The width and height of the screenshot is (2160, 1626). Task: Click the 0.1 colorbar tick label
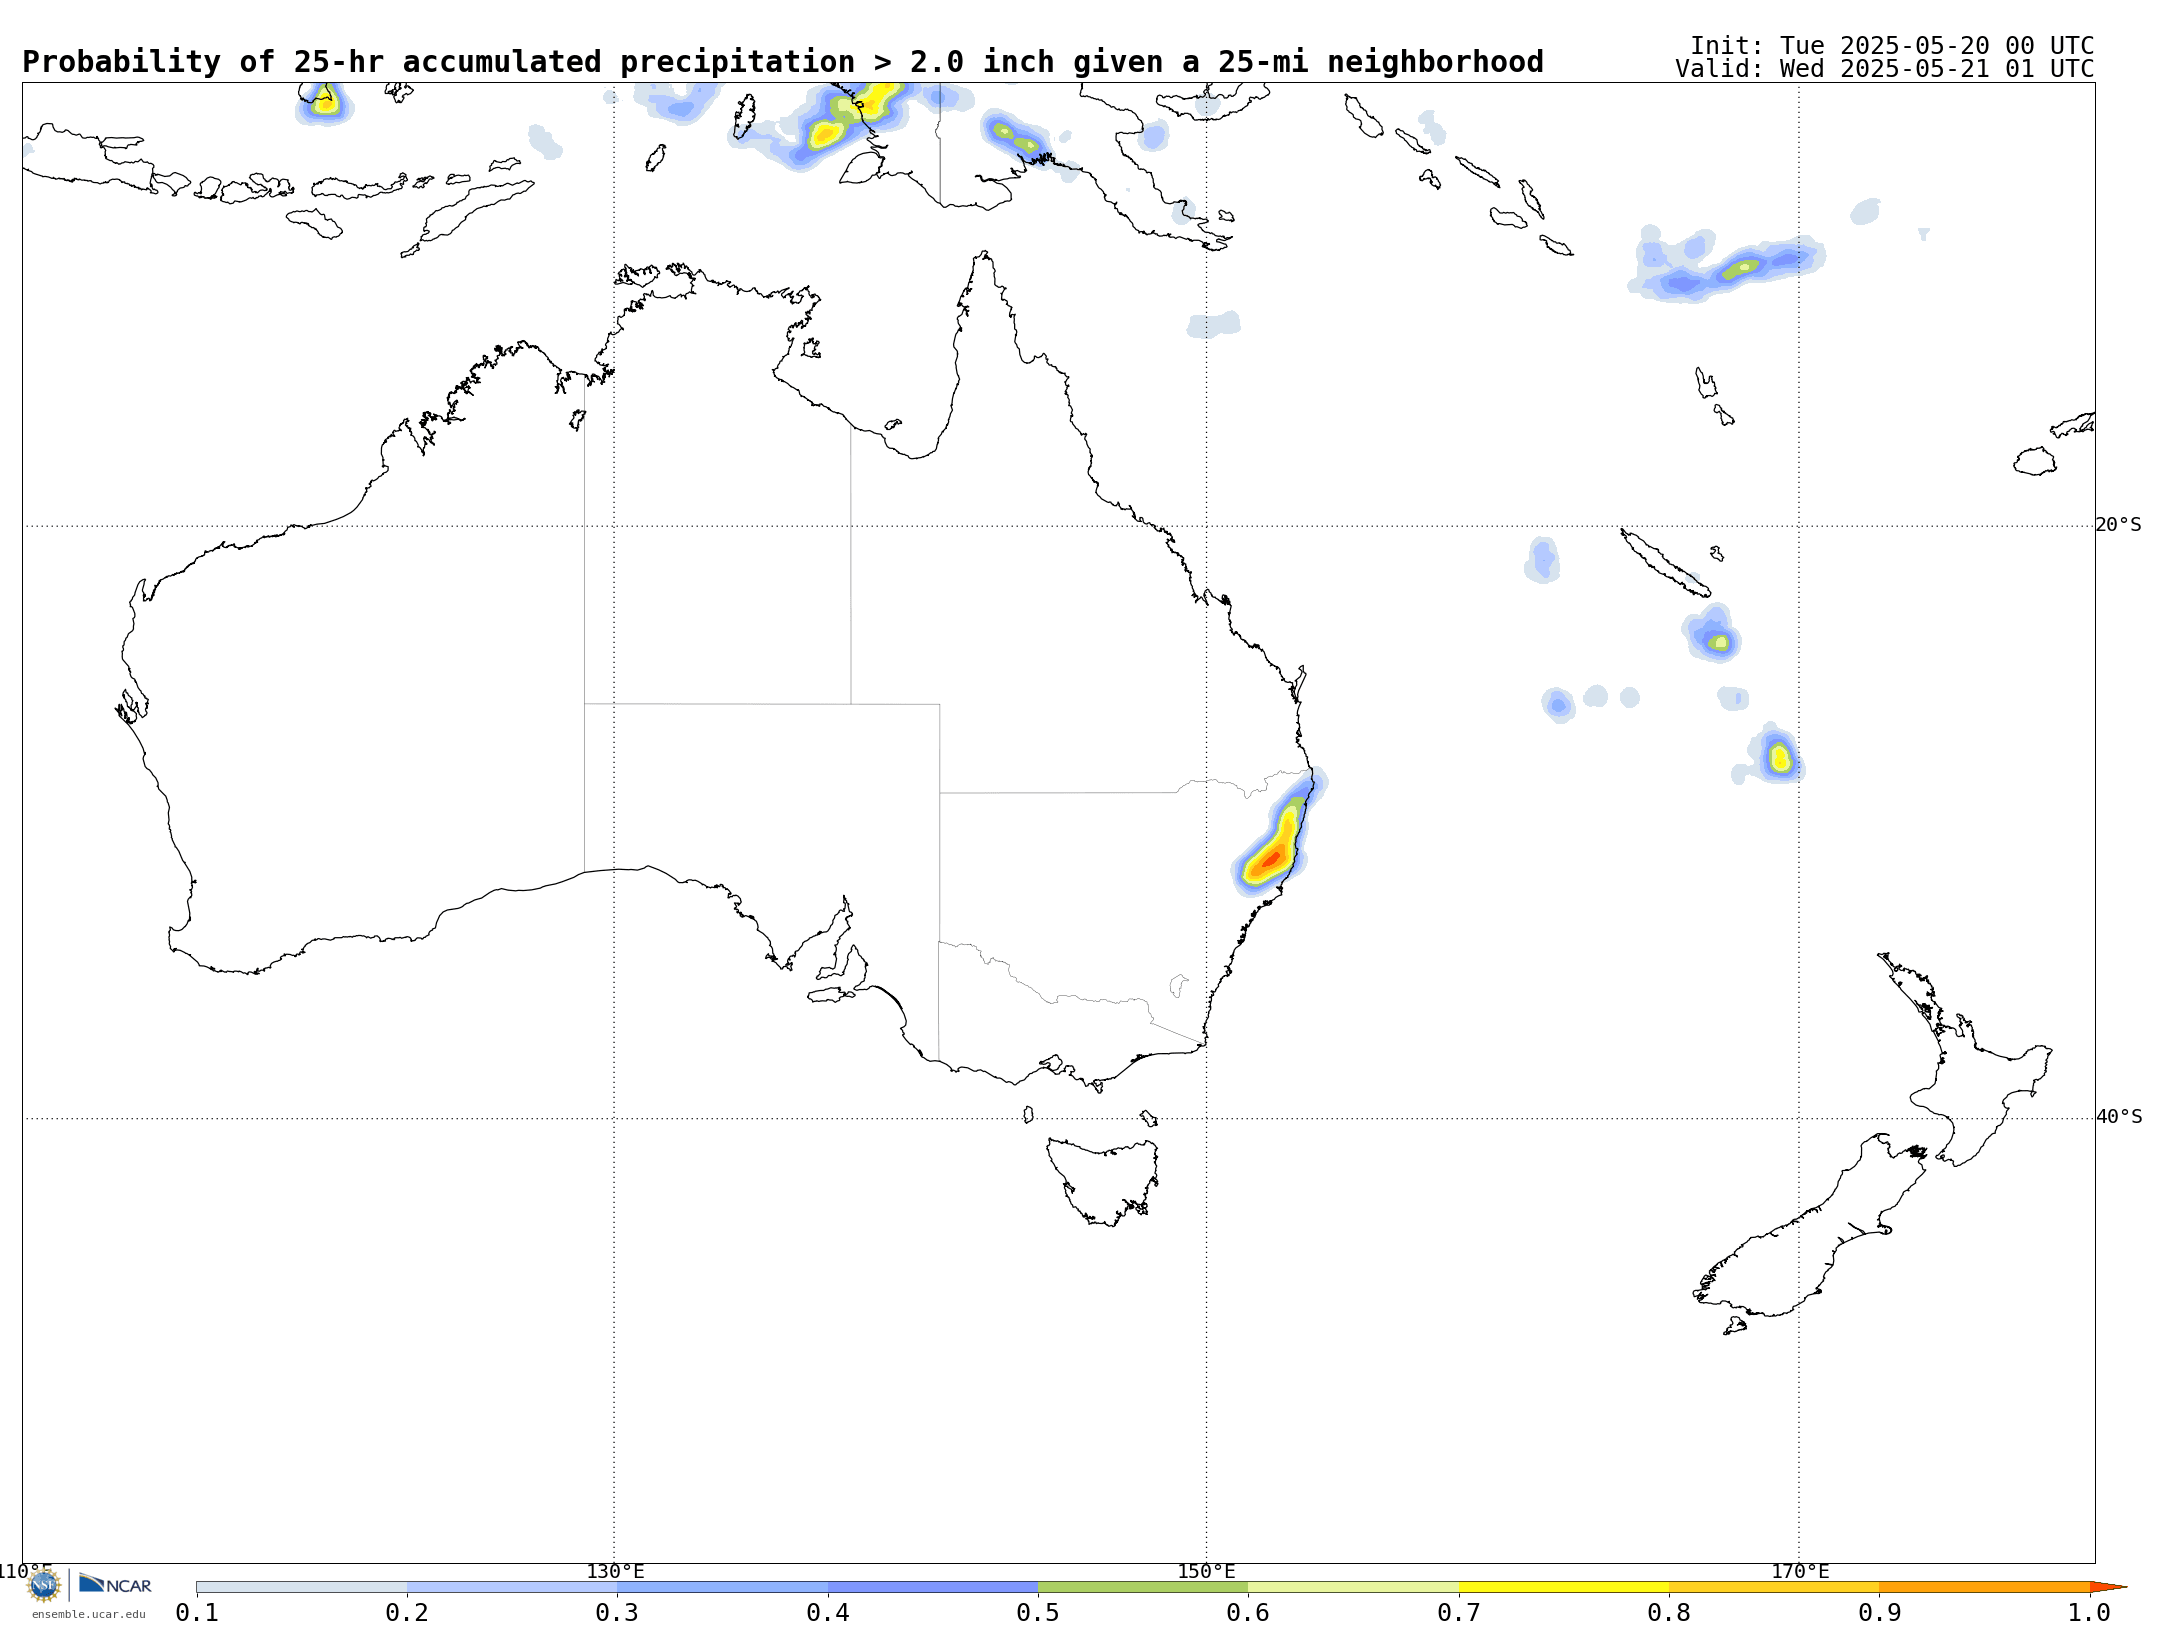[x=197, y=1613]
